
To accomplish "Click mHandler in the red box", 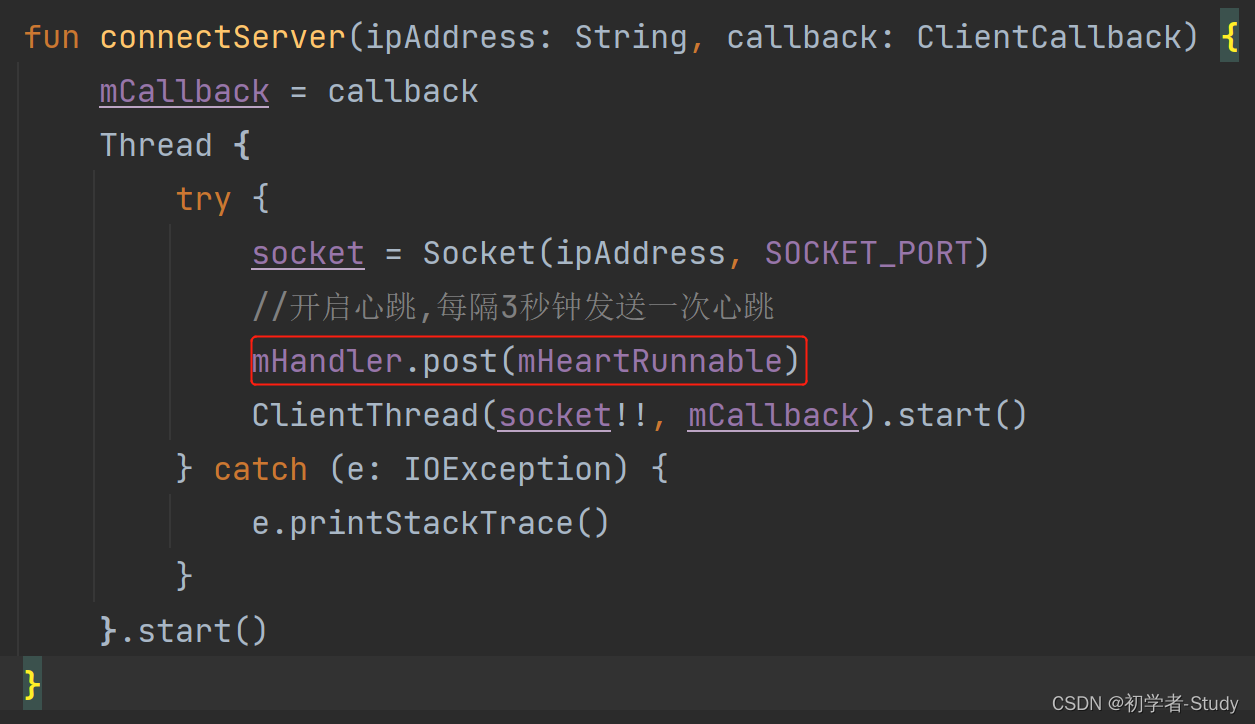I will click(327, 362).
